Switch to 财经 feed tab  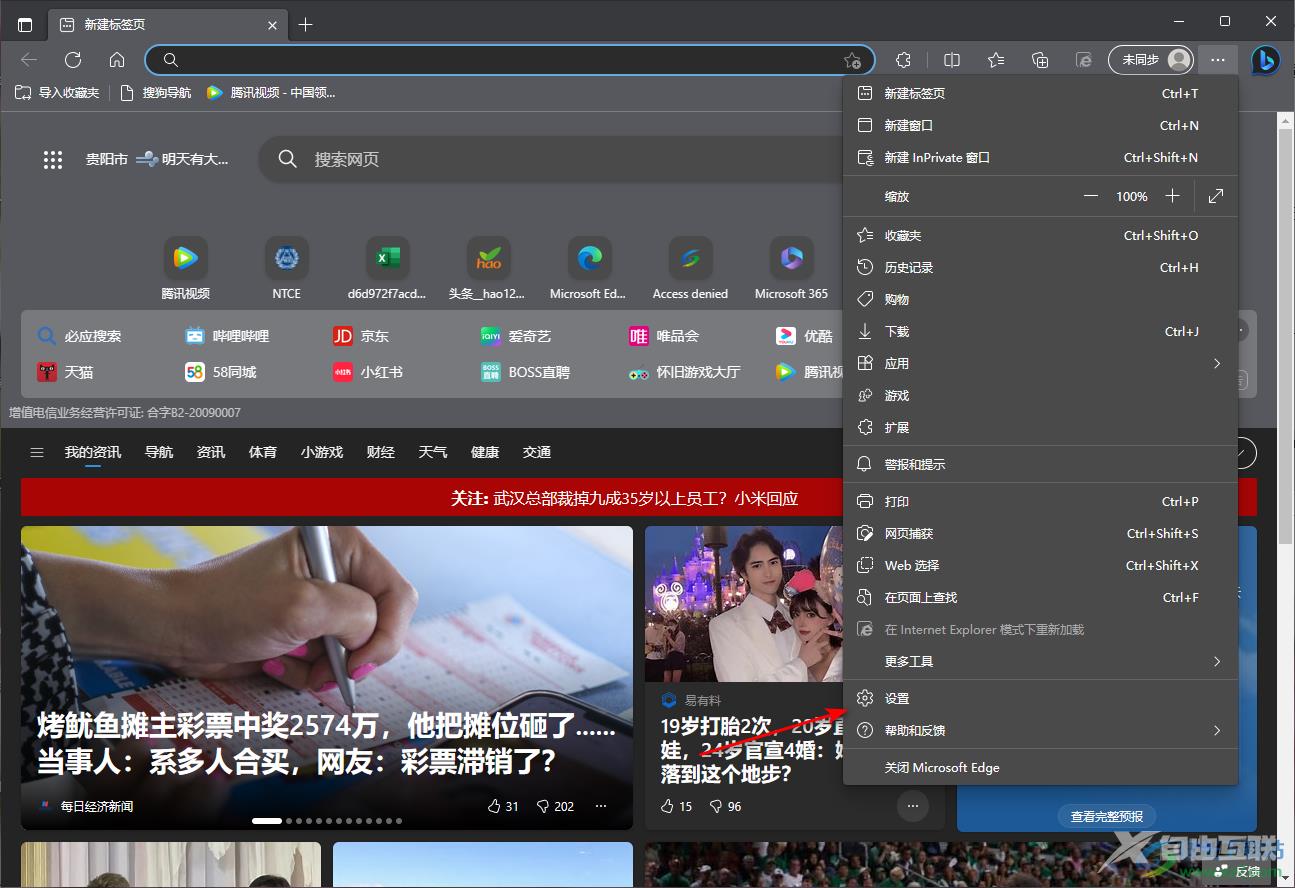coord(381,452)
